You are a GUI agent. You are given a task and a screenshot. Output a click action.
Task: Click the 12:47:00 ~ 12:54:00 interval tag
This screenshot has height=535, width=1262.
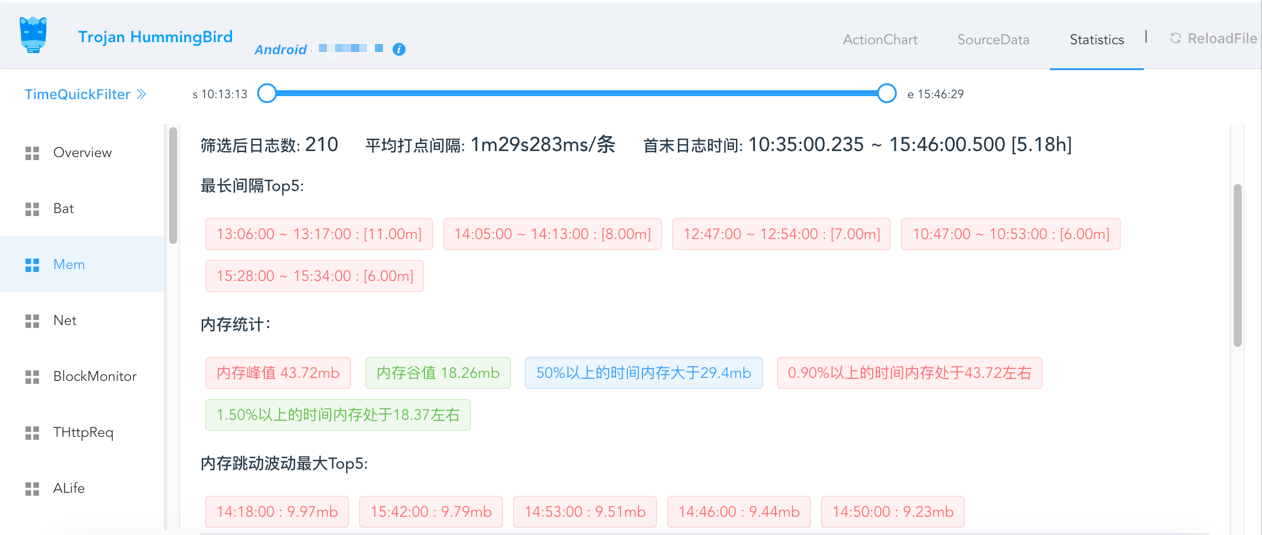[781, 234]
